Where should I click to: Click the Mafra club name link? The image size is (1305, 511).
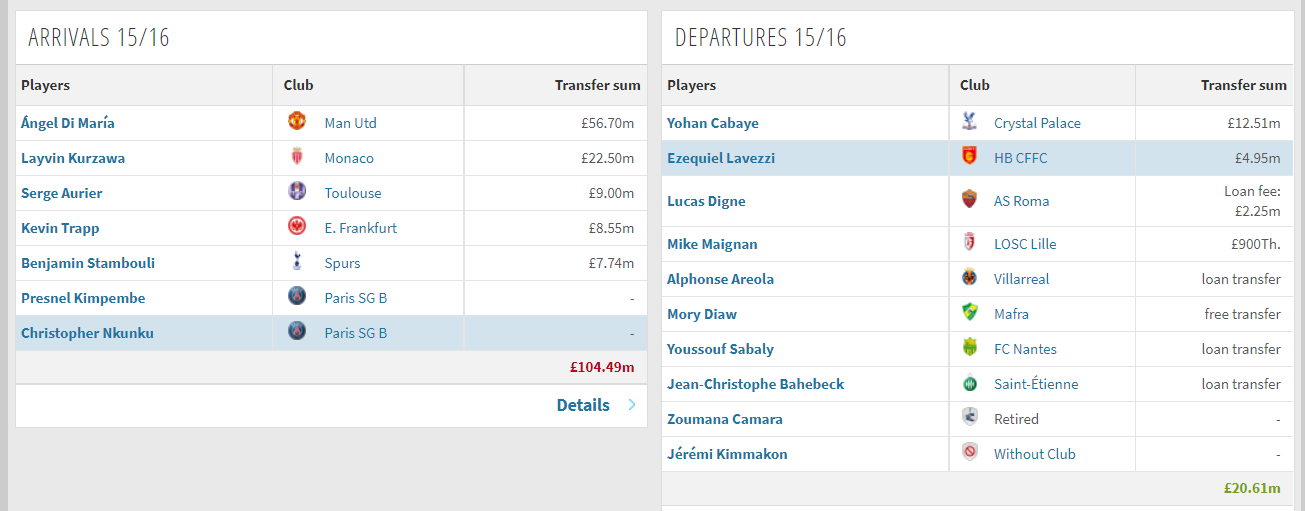click(1011, 314)
